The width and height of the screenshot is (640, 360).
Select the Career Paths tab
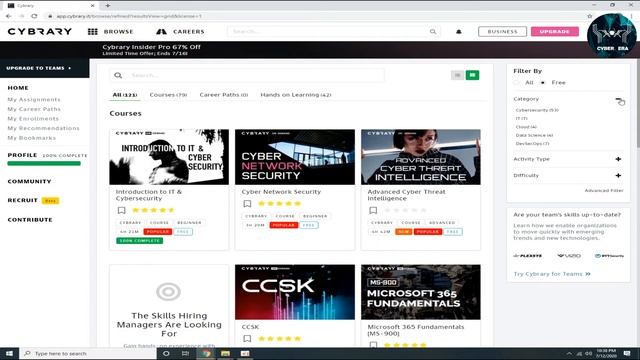(224, 95)
